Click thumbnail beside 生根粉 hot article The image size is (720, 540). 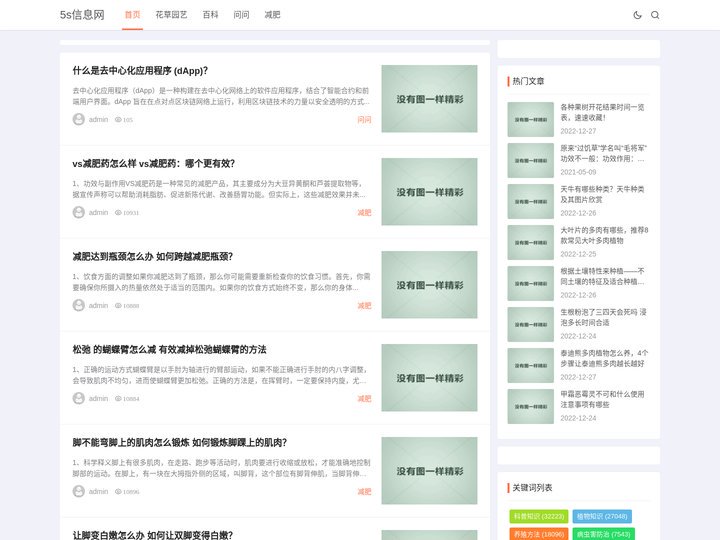530,324
